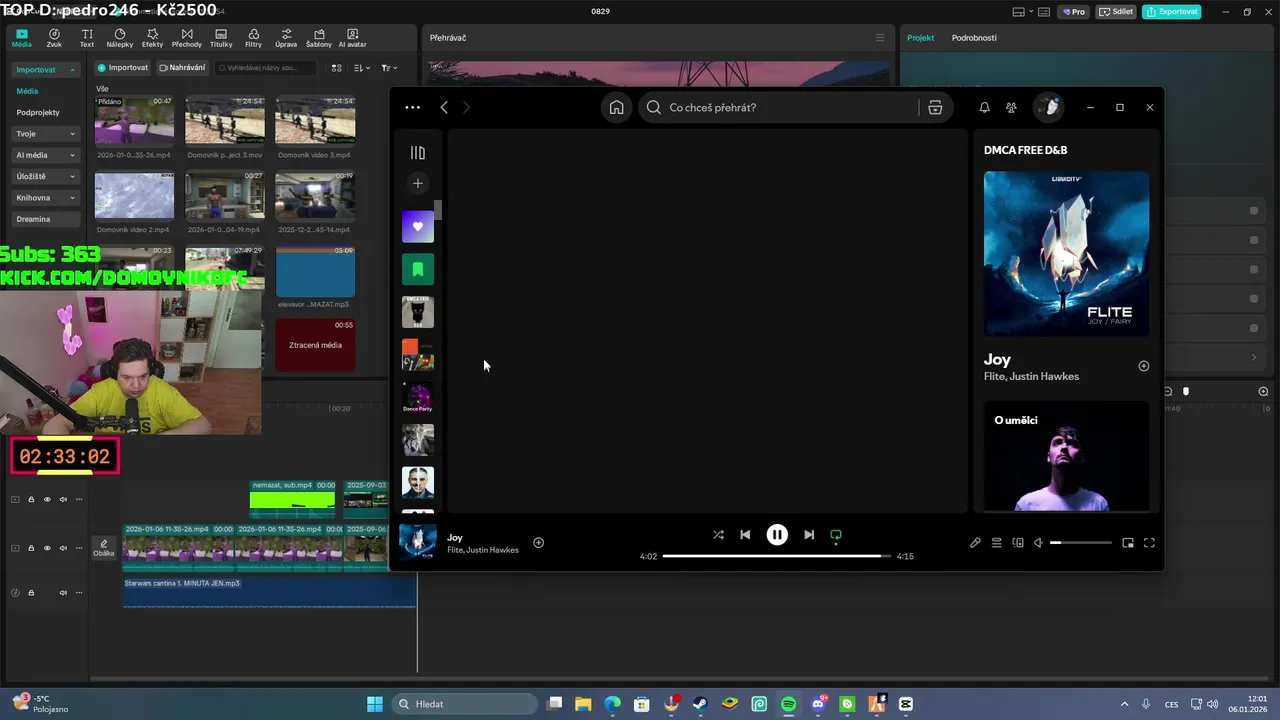The height and width of the screenshot is (720, 1280).
Task: Hide the main video track eye icon
Action: [47, 548]
